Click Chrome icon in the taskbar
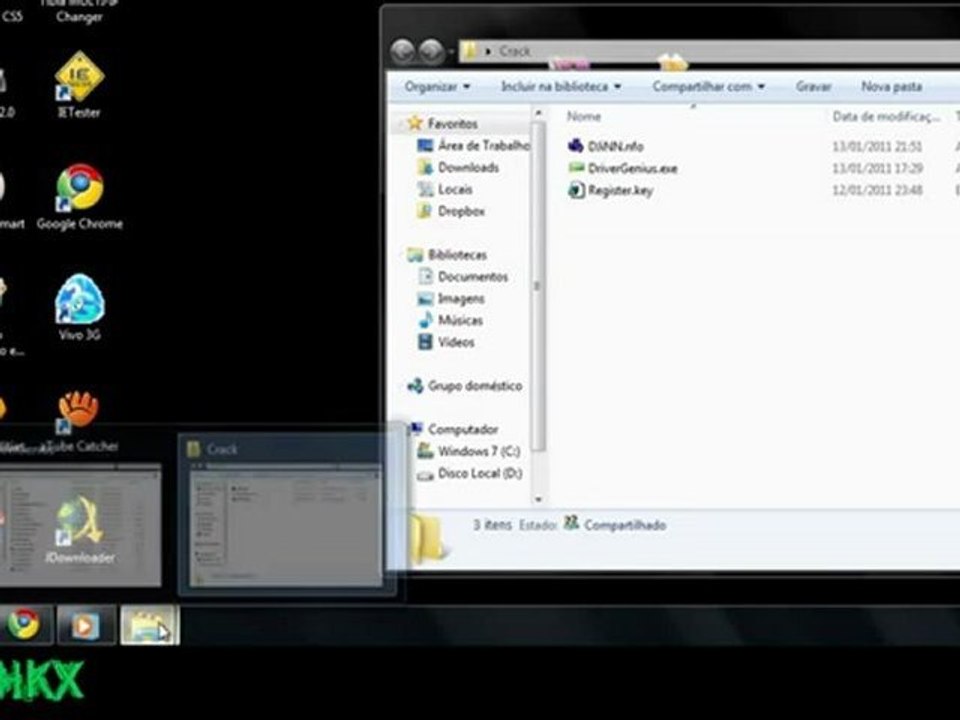960x720 pixels. (24, 624)
